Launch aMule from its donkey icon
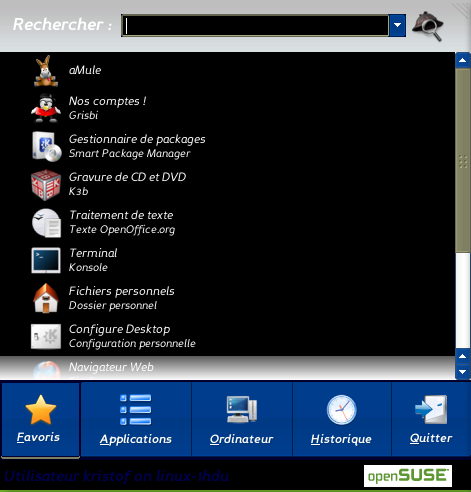This screenshot has height=492, width=471. 46,71
